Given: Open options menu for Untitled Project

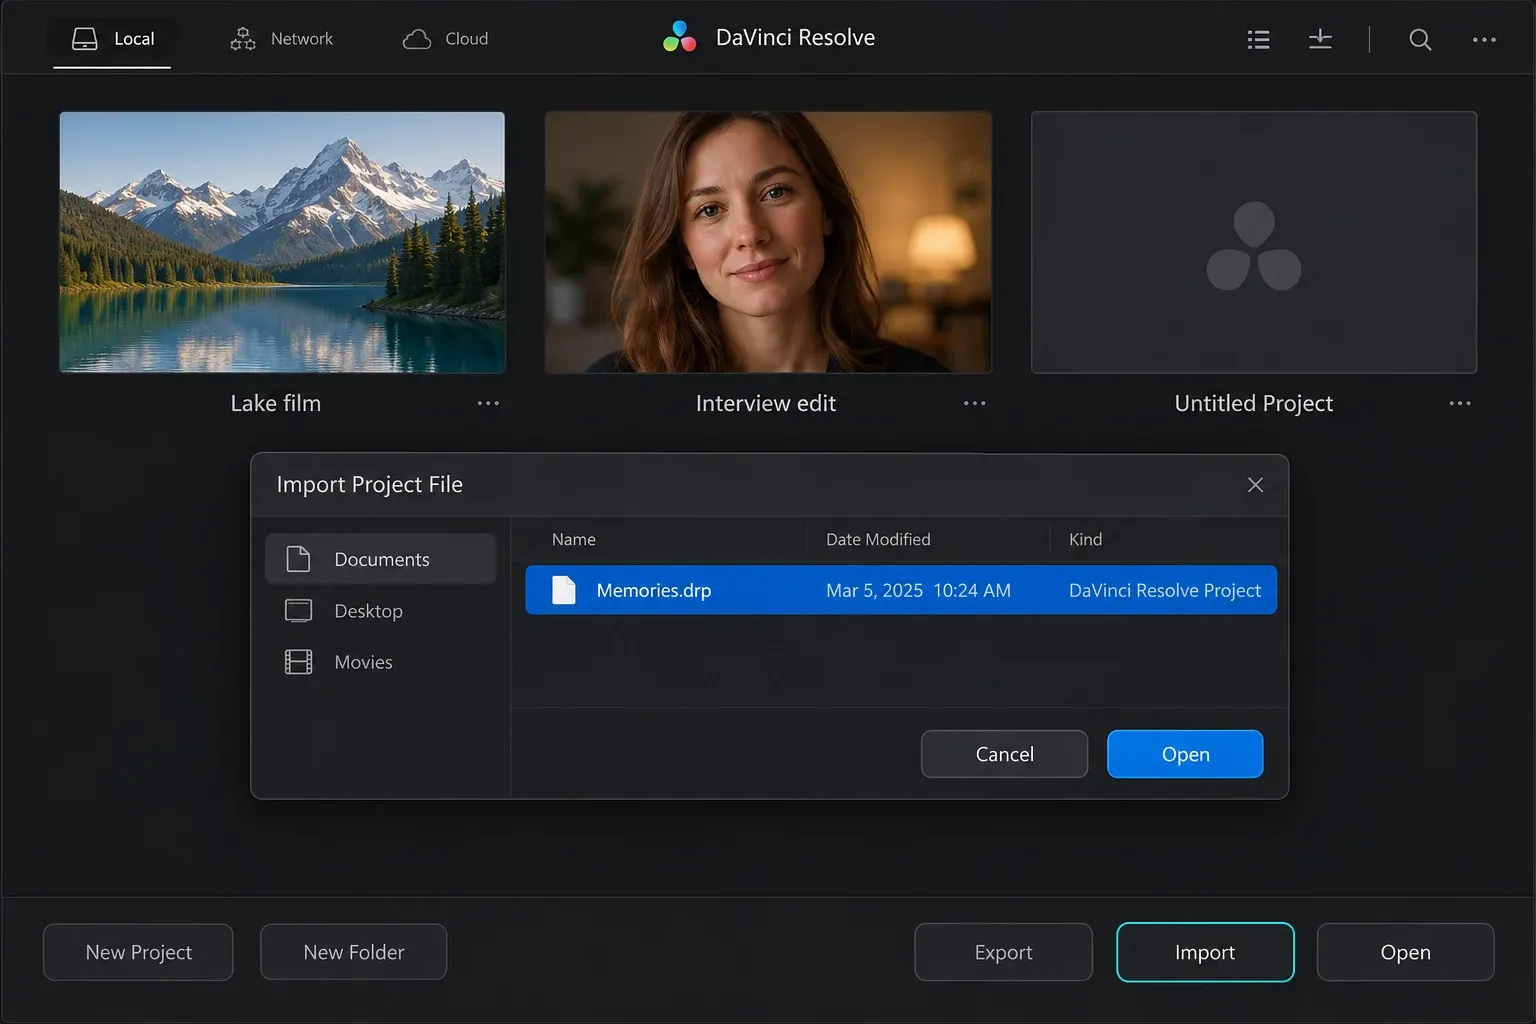Looking at the screenshot, I should 1460,403.
